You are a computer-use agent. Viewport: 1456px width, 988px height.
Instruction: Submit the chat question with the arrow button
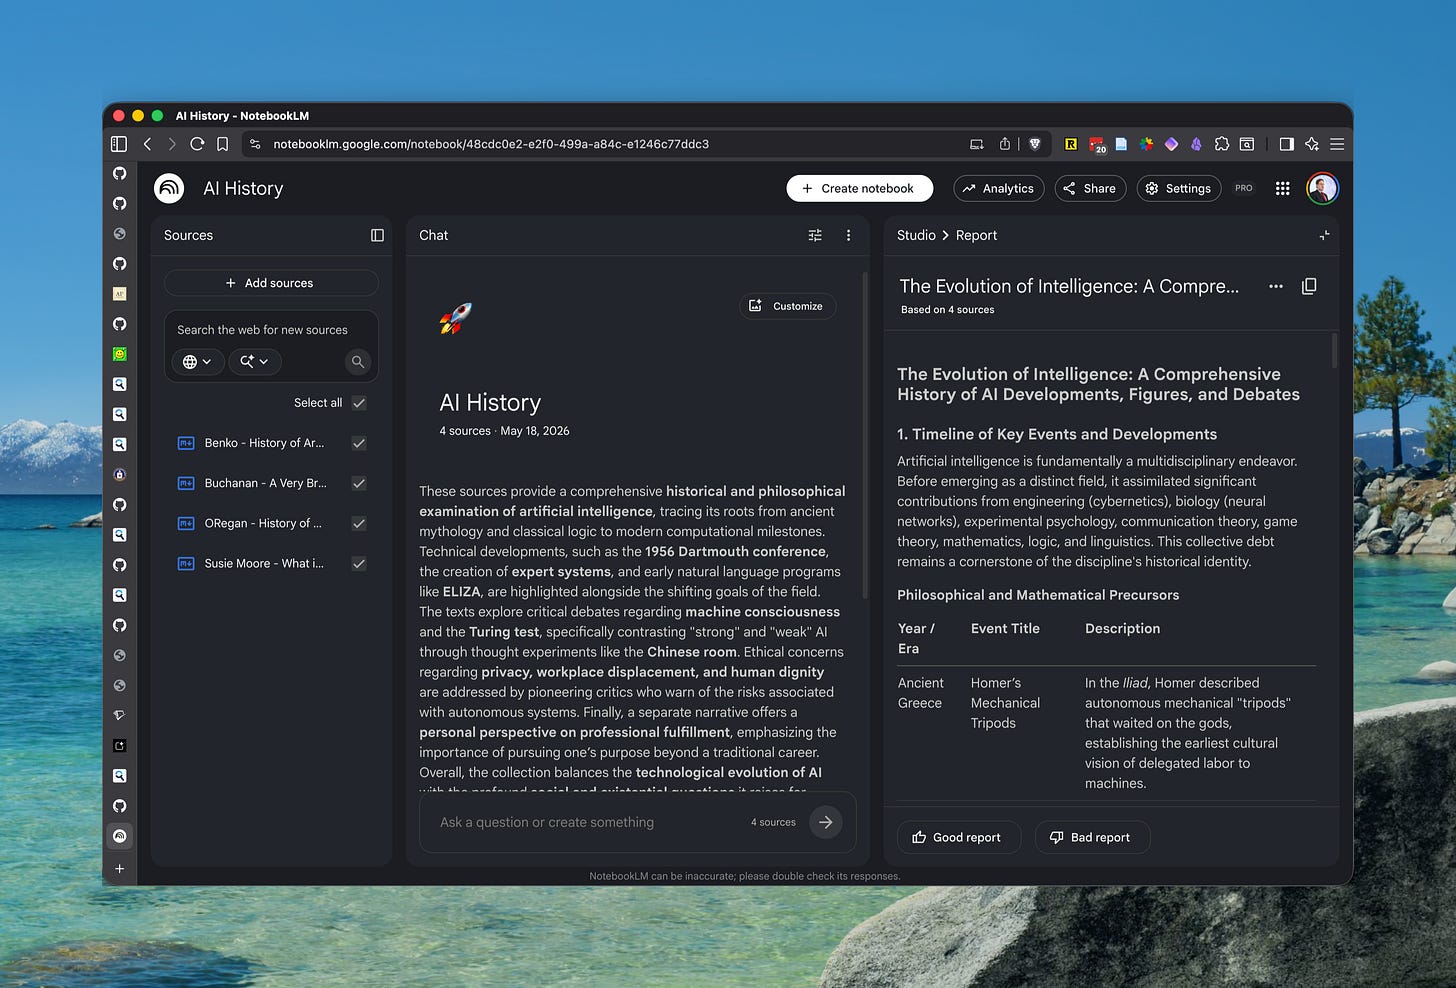tap(826, 822)
